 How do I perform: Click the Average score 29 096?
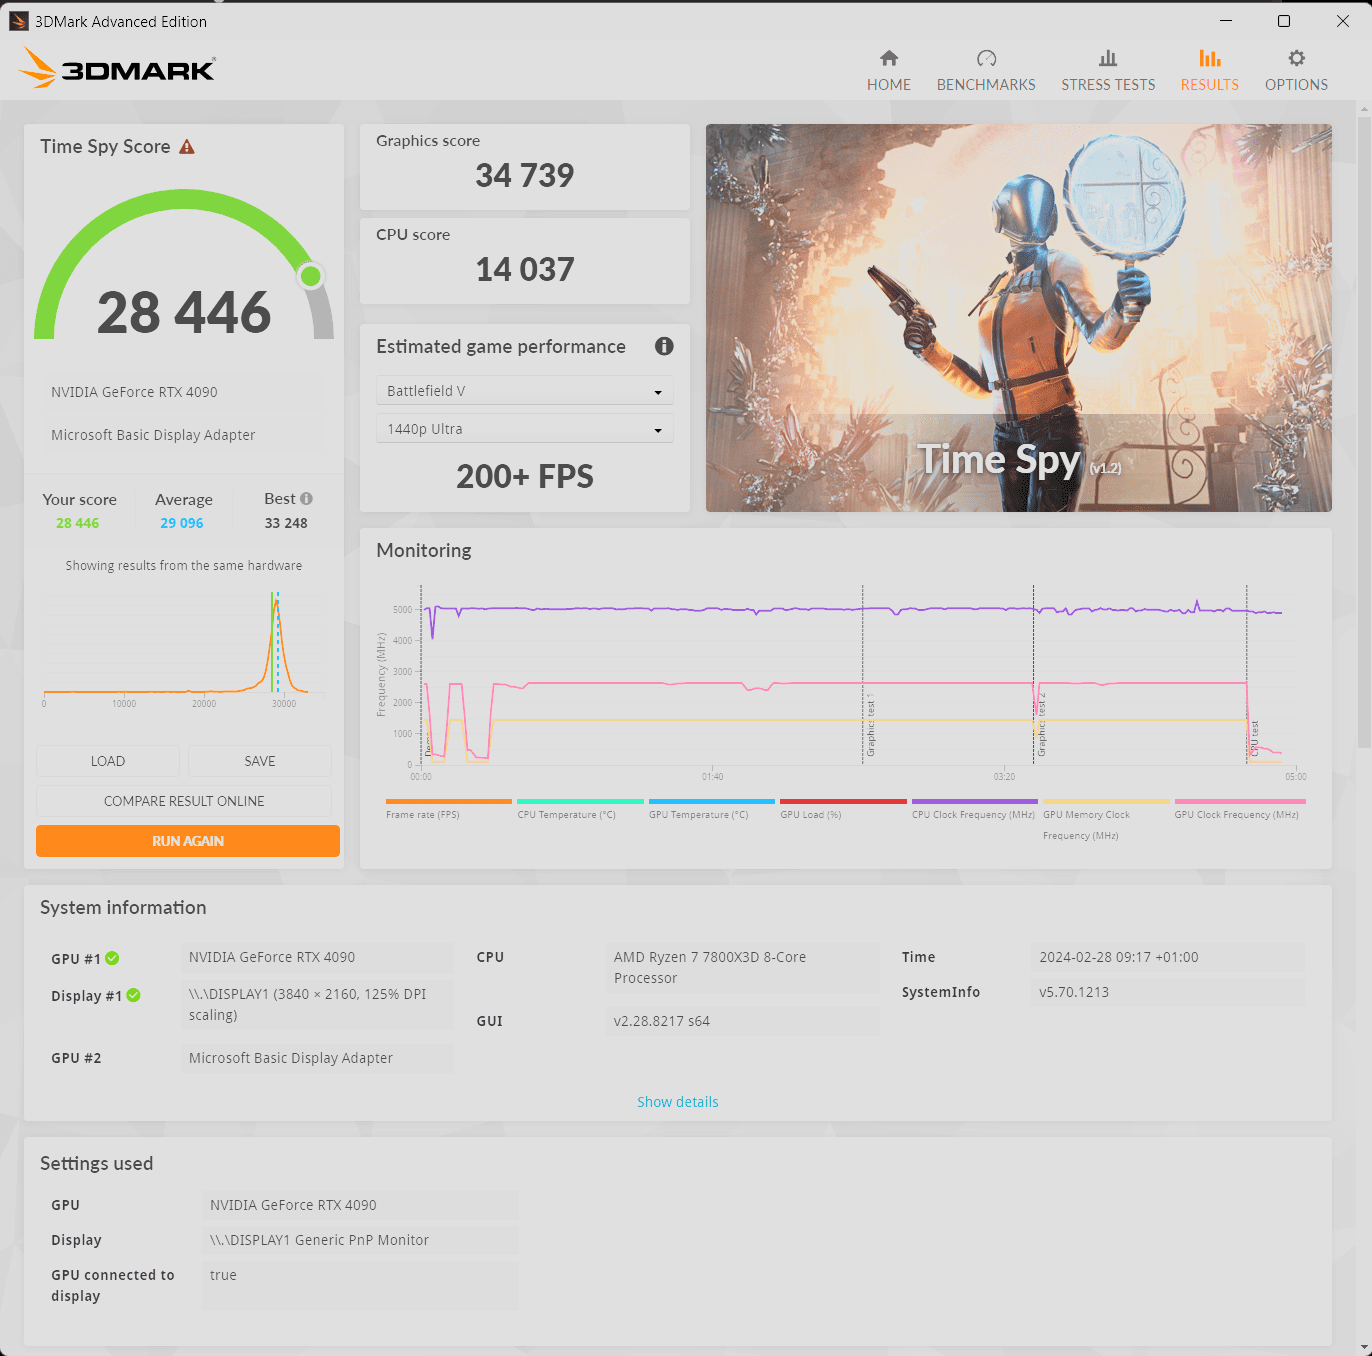182,523
